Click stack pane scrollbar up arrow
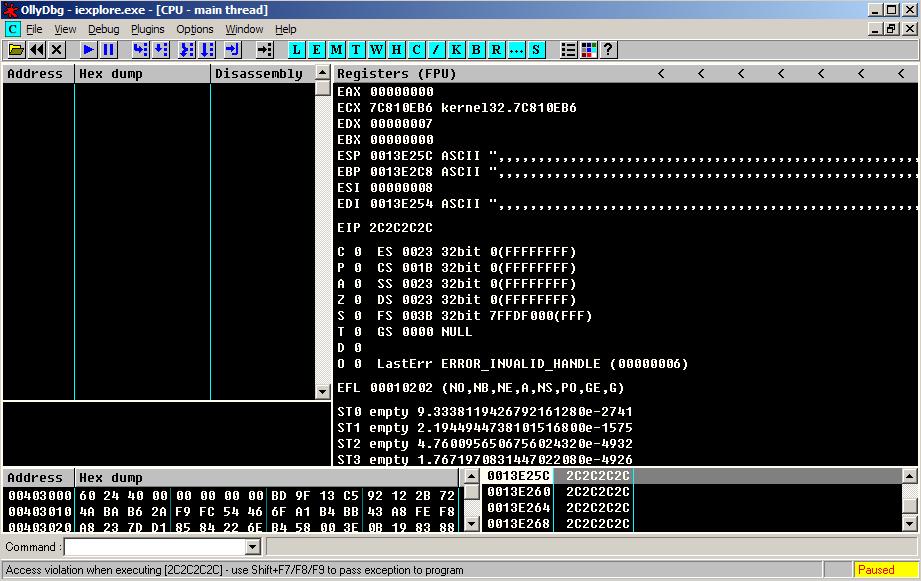The height and width of the screenshot is (581, 921). point(909,476)
